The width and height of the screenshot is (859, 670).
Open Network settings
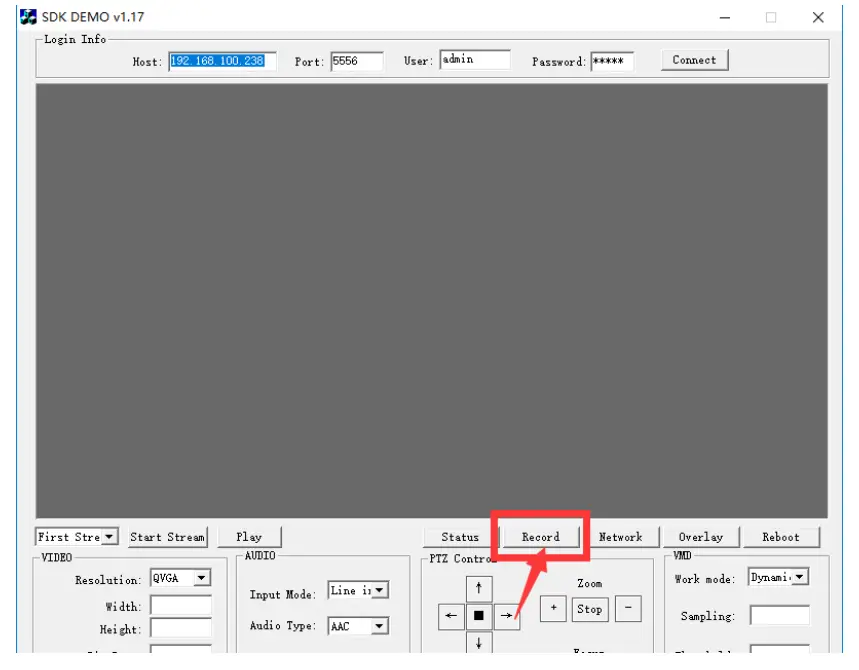[x=621, y=536]
